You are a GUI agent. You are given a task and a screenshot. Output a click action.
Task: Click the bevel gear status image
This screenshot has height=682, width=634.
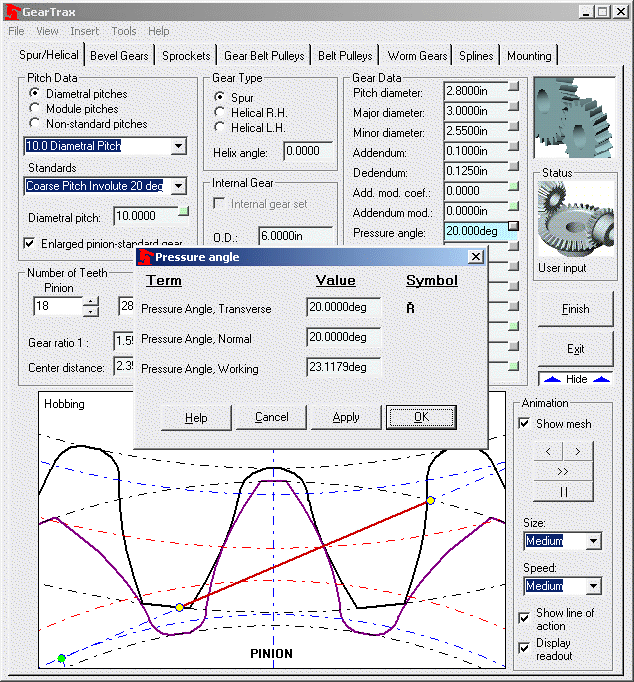[575, 219]
